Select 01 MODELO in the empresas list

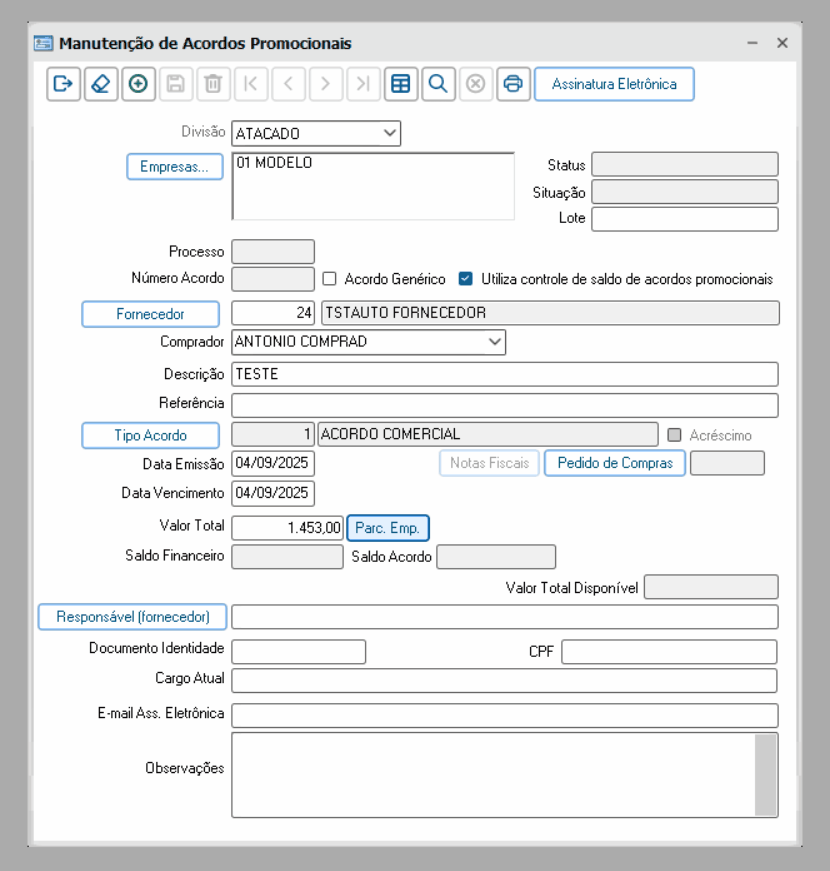[274, 163]
